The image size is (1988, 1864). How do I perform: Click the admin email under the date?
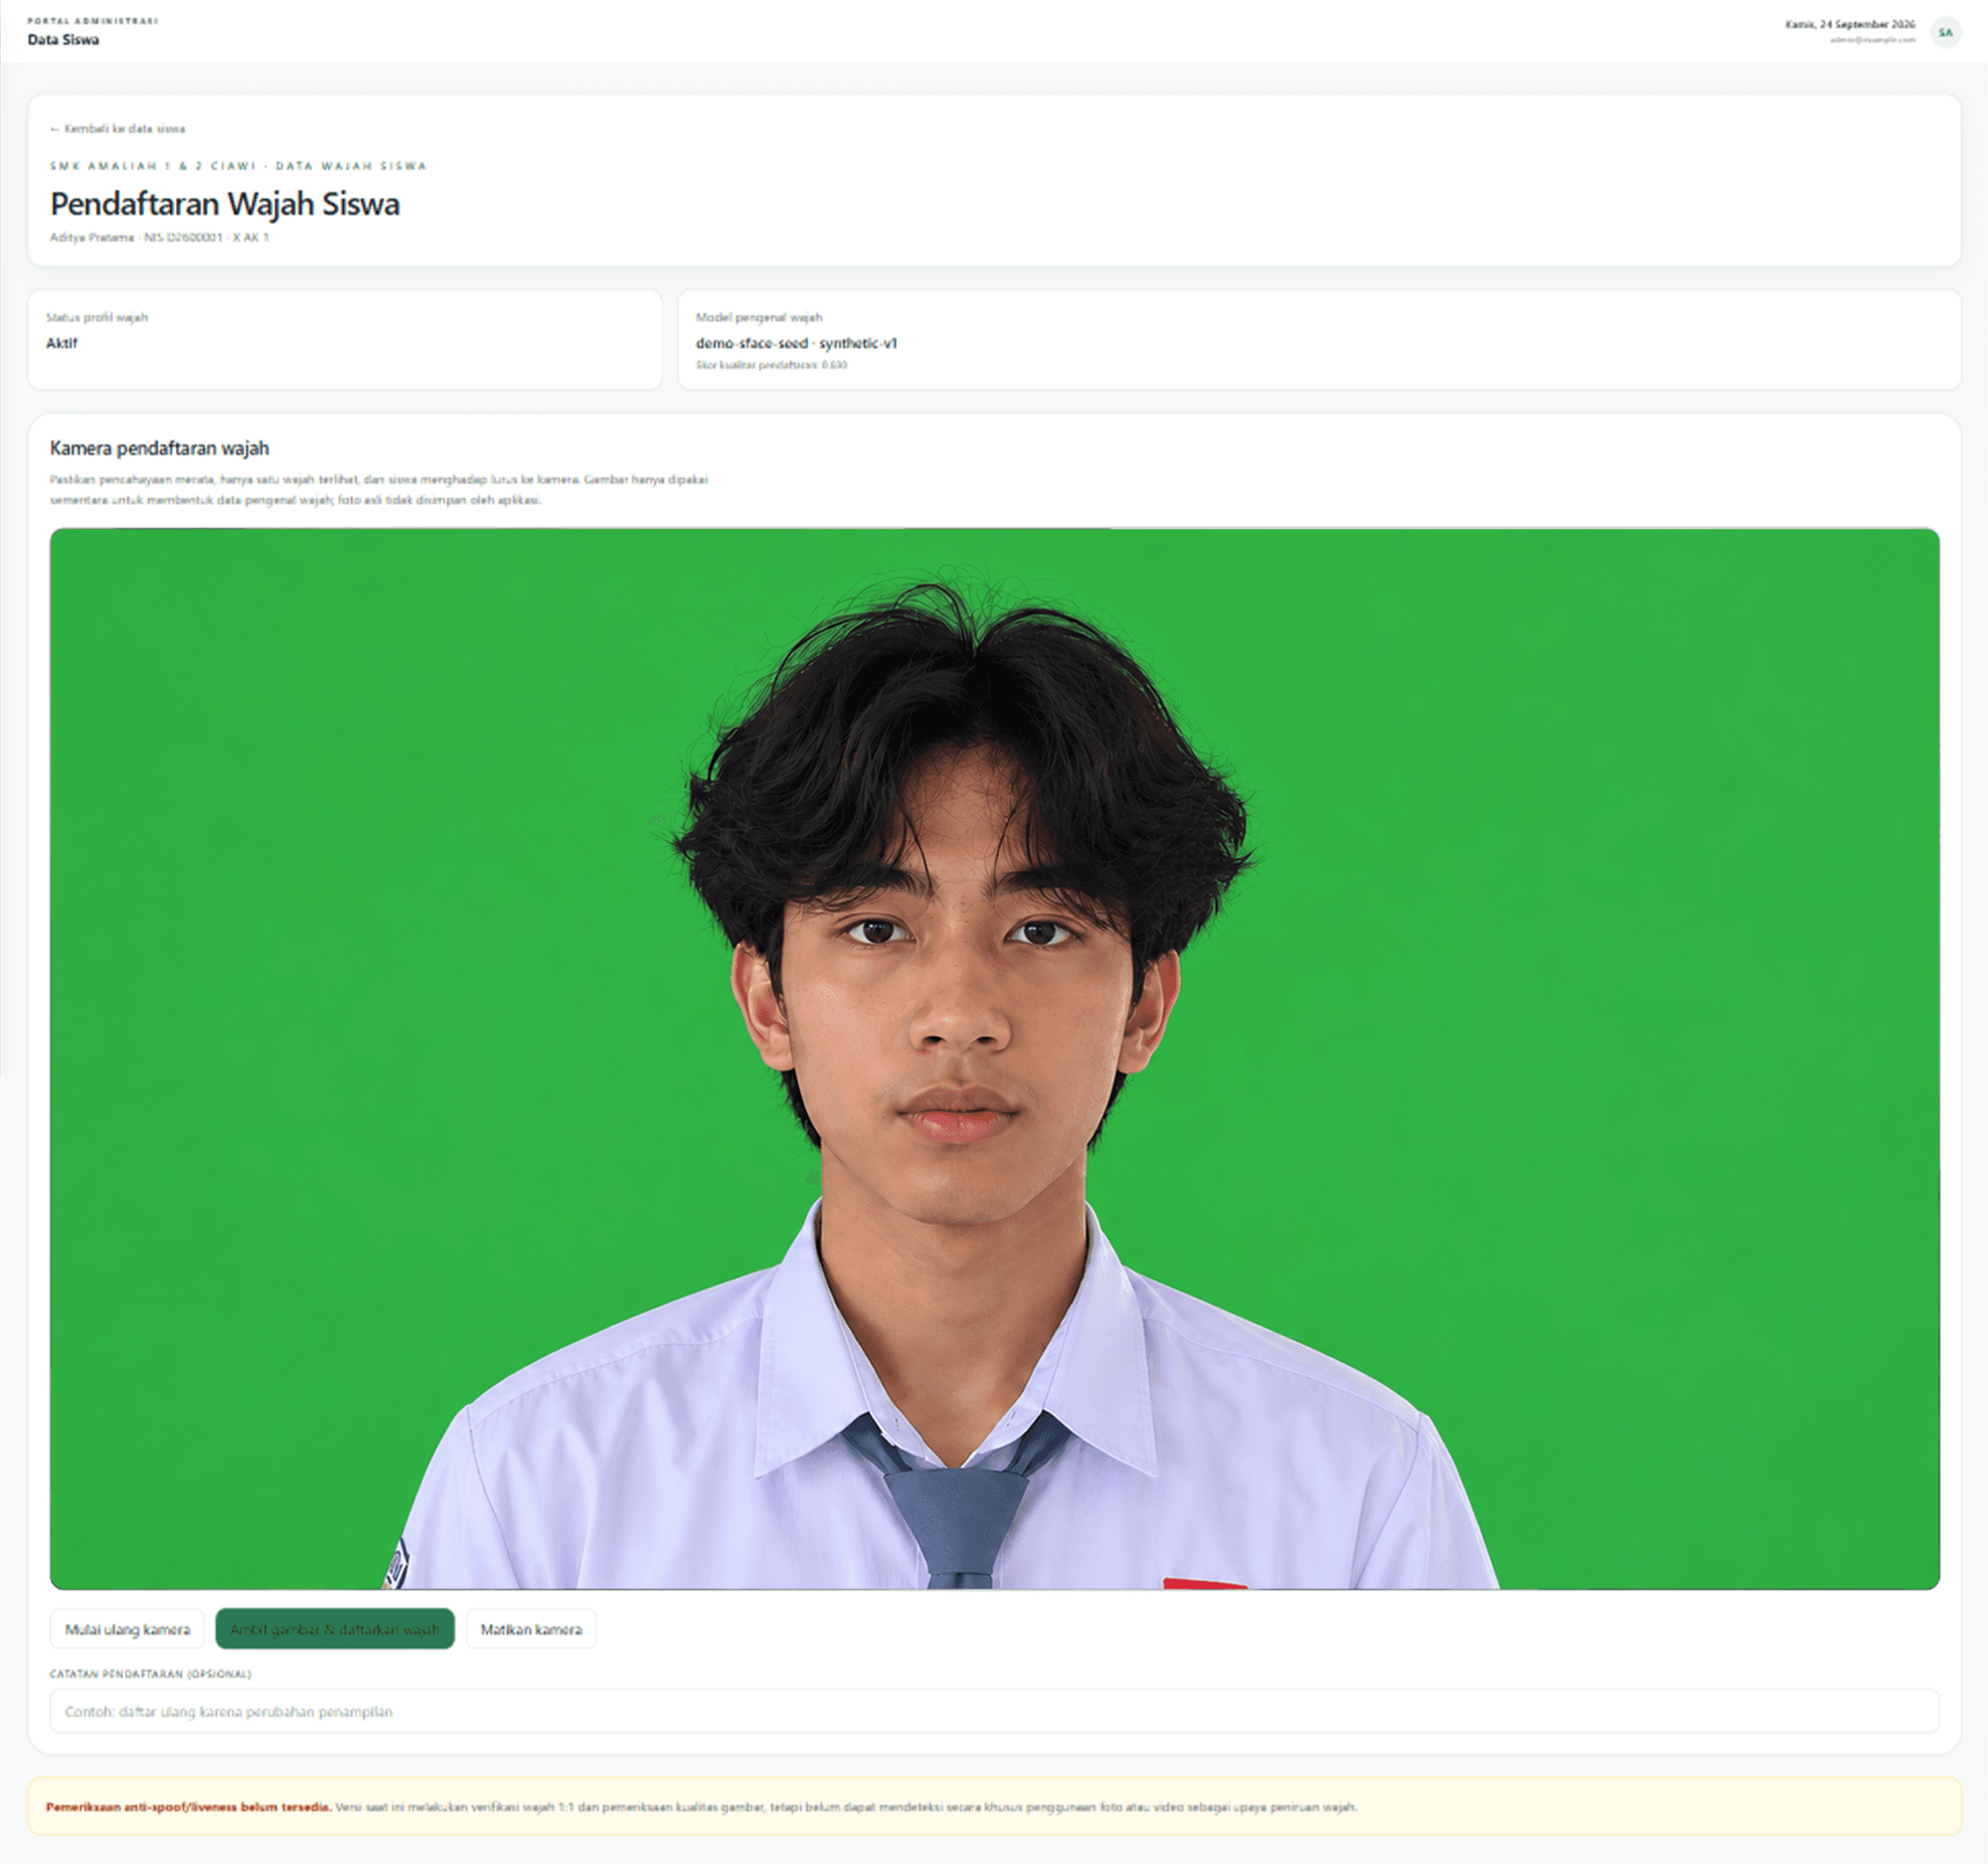1872,40
